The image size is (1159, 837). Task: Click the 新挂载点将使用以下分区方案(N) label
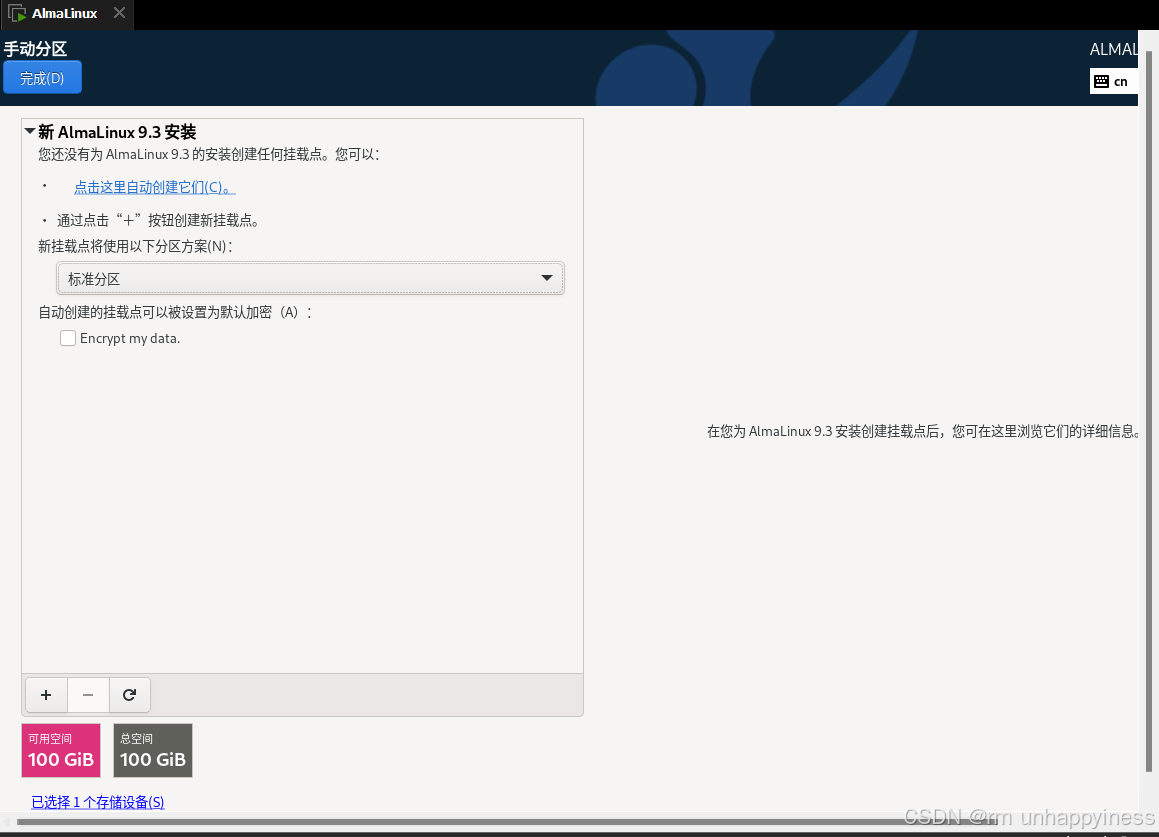(x=135, y=246)
